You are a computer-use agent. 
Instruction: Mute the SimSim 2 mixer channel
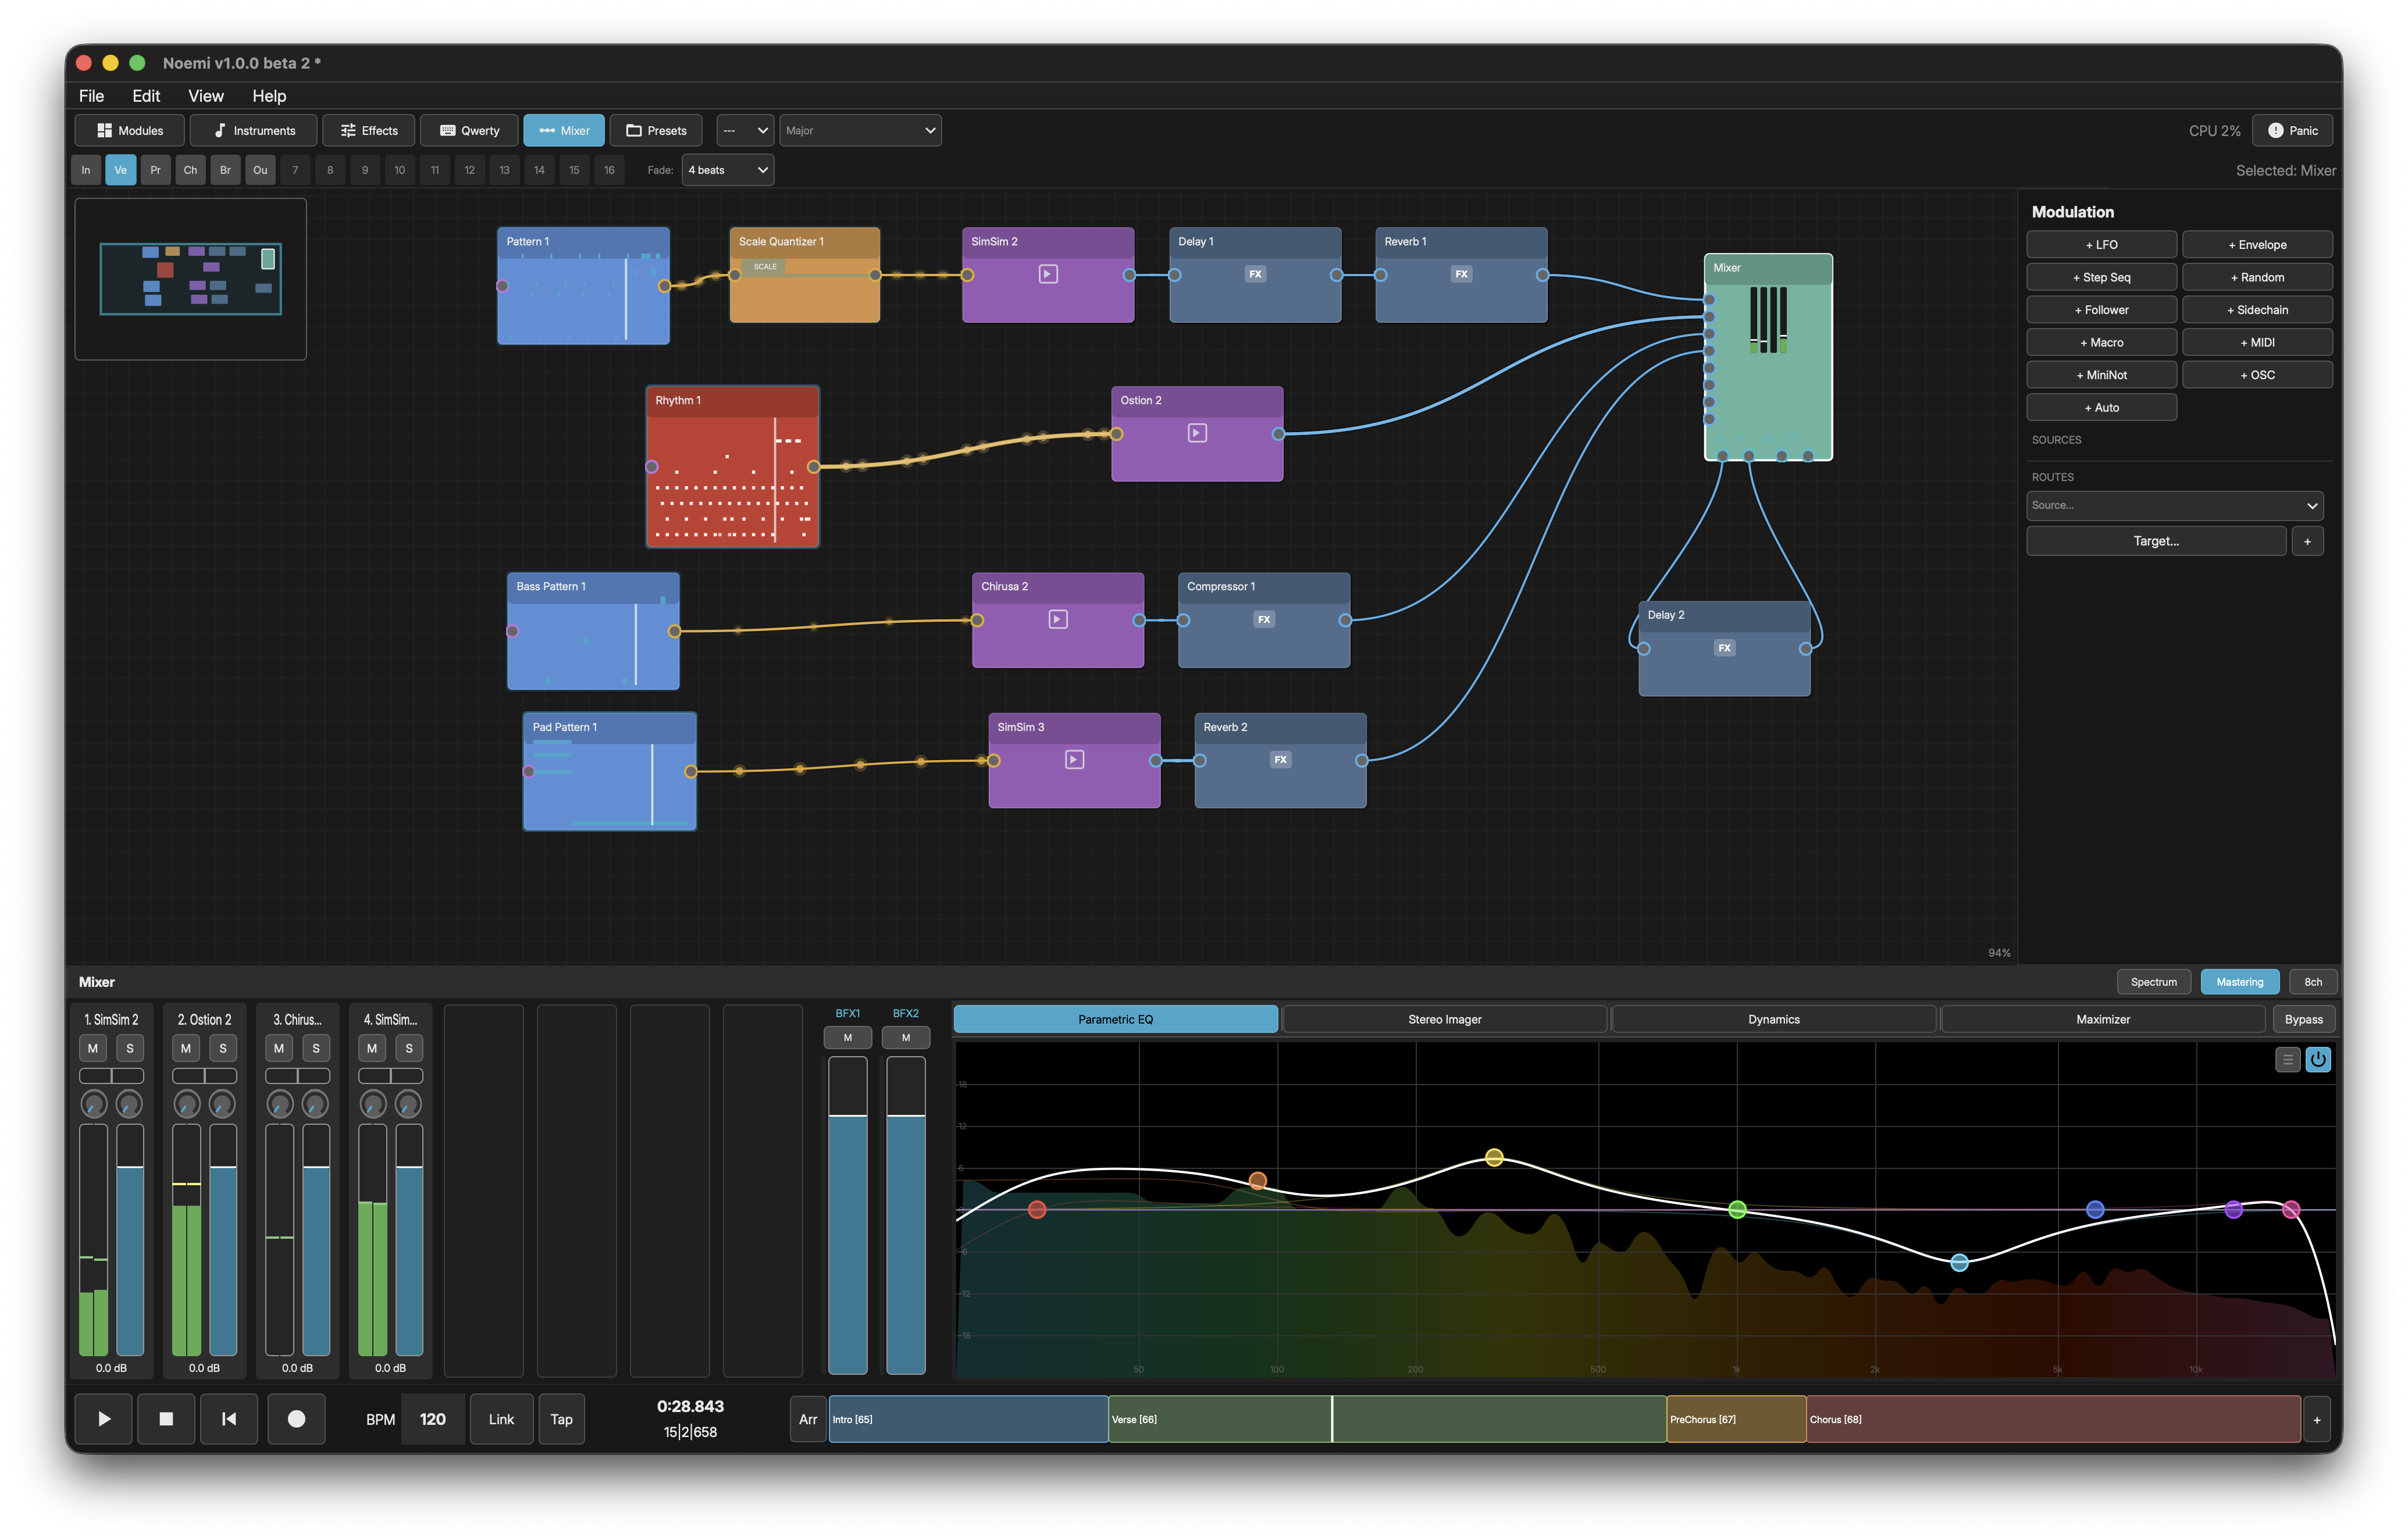[x=93, y=1048]
